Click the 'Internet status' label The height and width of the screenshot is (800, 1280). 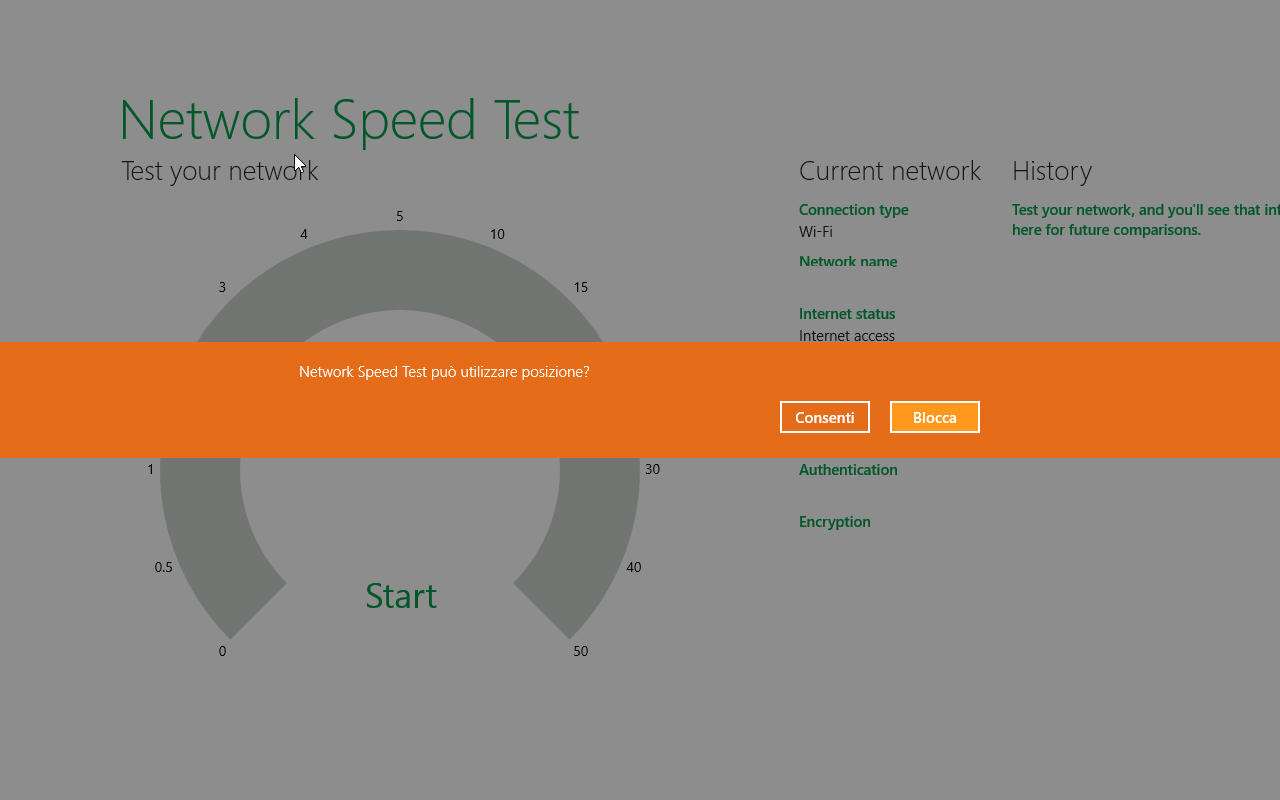coord(847,314)
